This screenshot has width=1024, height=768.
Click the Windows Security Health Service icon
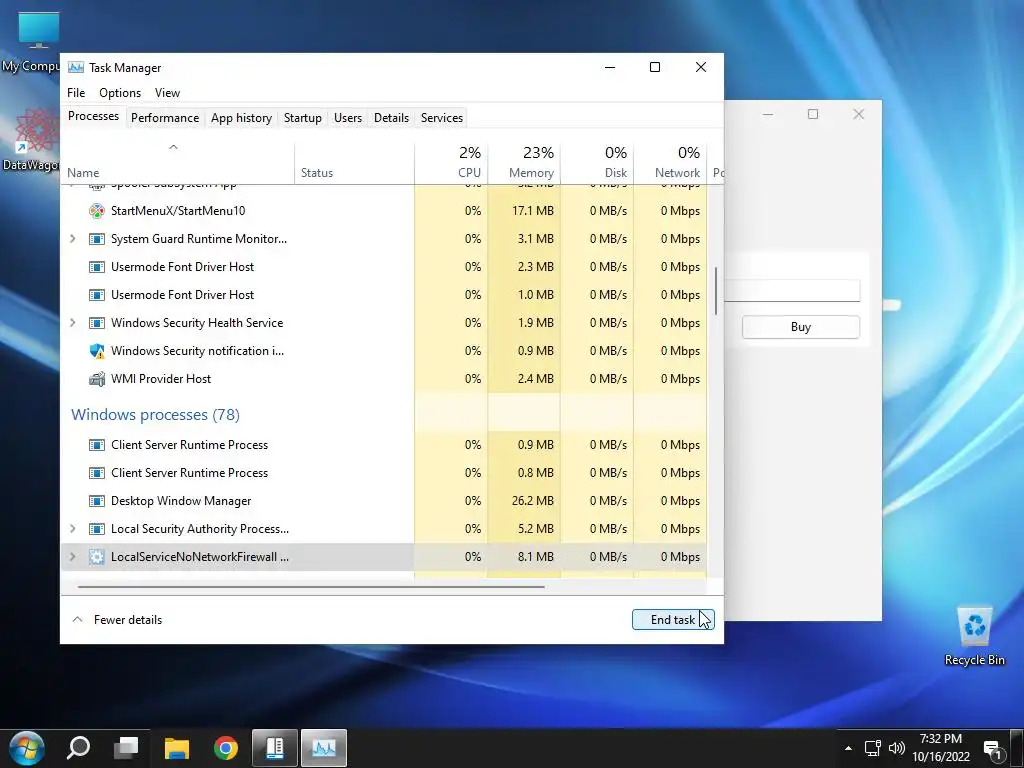[x=97, y=323]
